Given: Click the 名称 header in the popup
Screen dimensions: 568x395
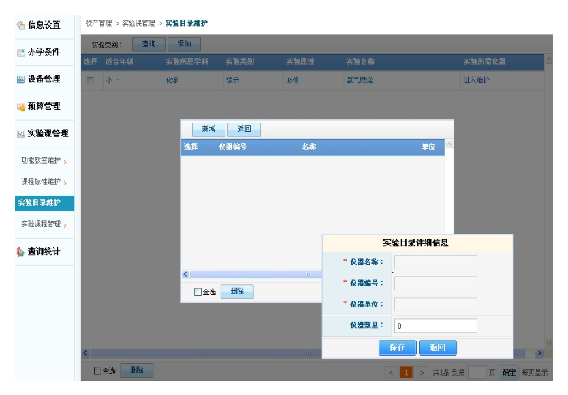Looking at the screenshot, I should point(309,147).
